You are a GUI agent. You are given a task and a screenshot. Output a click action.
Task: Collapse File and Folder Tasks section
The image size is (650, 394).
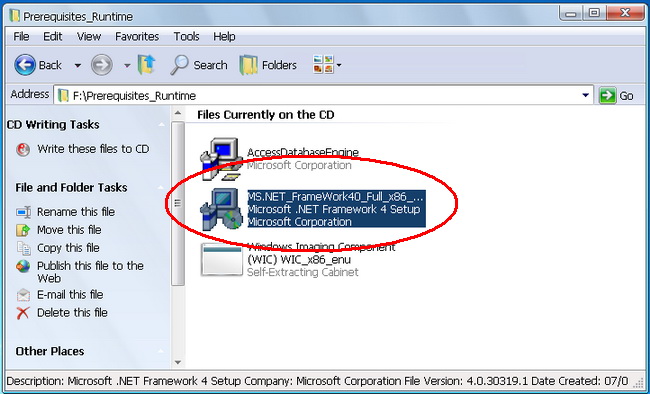coord(161,188)
